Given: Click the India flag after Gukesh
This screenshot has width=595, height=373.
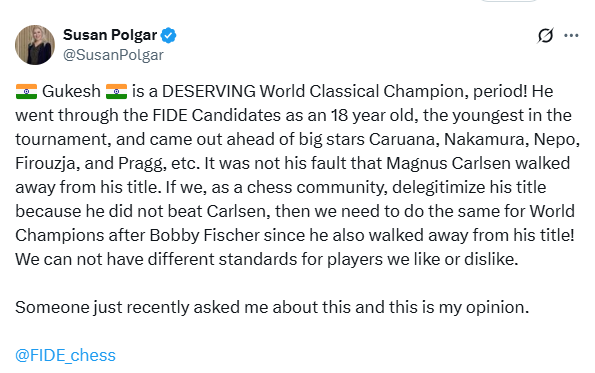Looking at the screenshot, I should (116, 91).
